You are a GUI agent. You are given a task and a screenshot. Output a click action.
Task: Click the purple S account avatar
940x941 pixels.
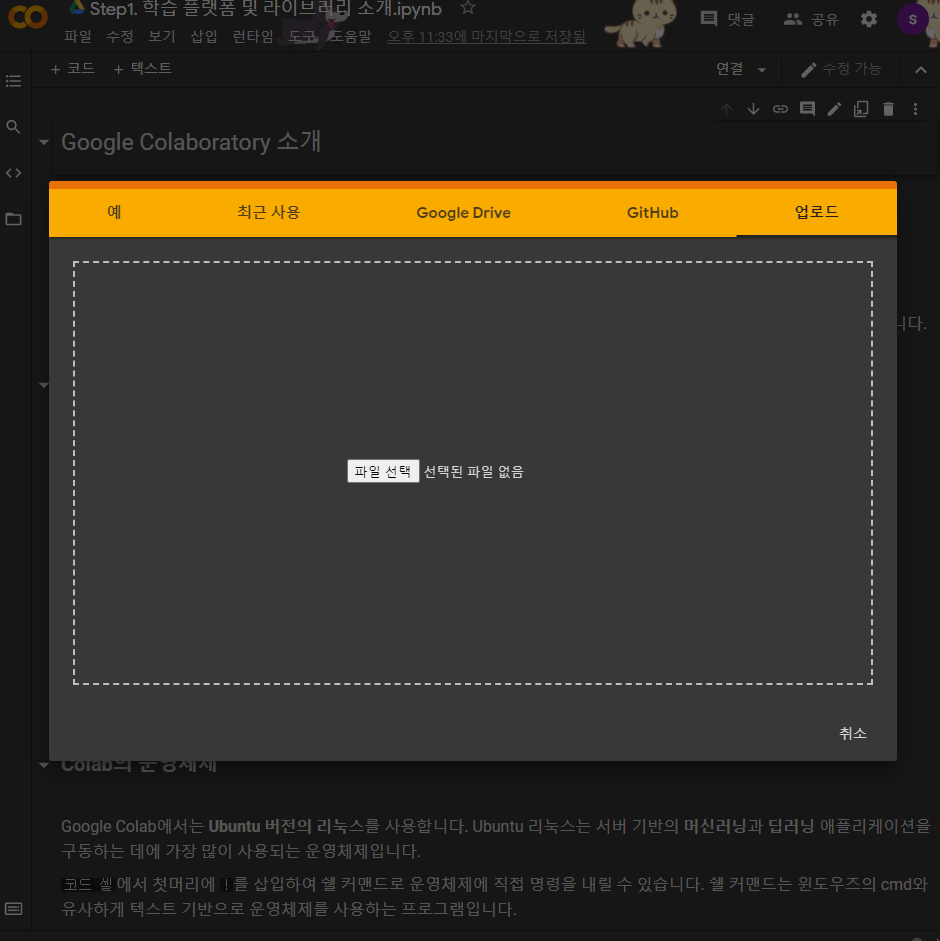(912, 19)
